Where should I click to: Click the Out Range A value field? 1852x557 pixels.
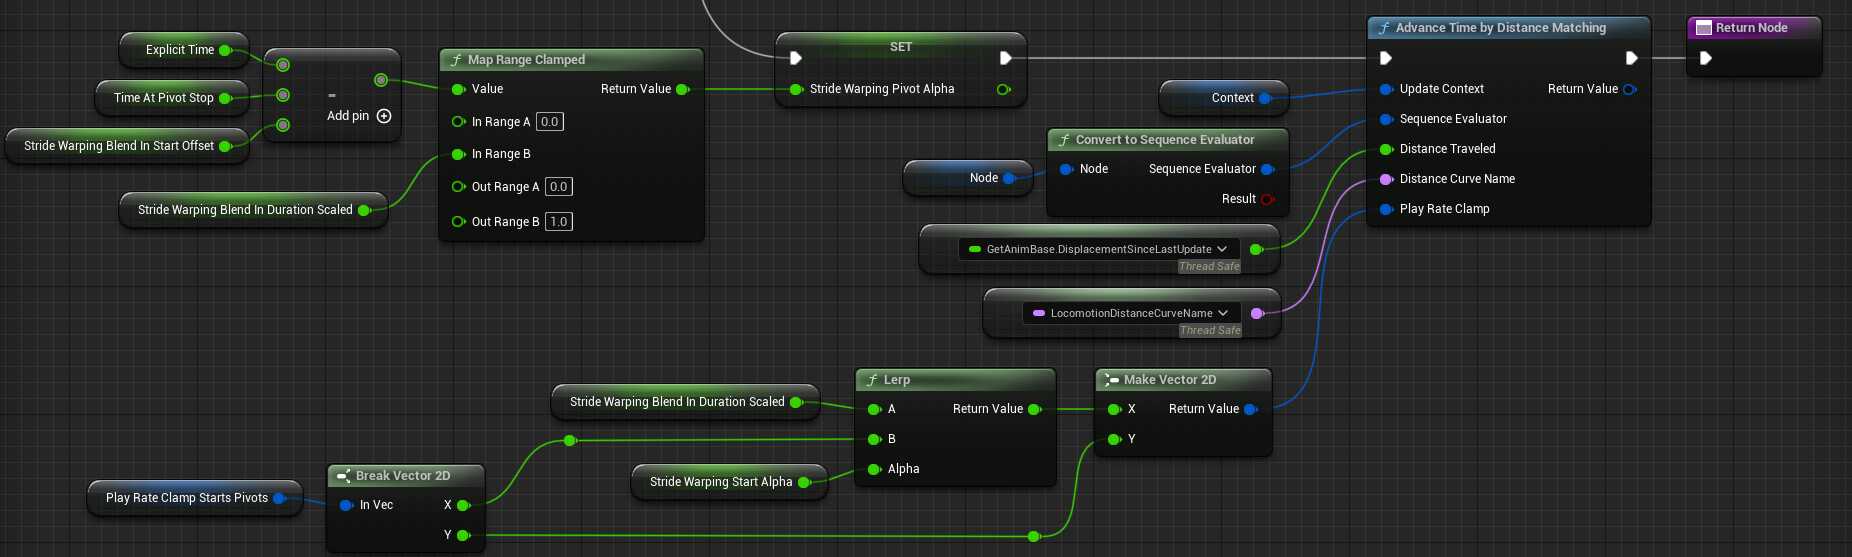(558, 187)
